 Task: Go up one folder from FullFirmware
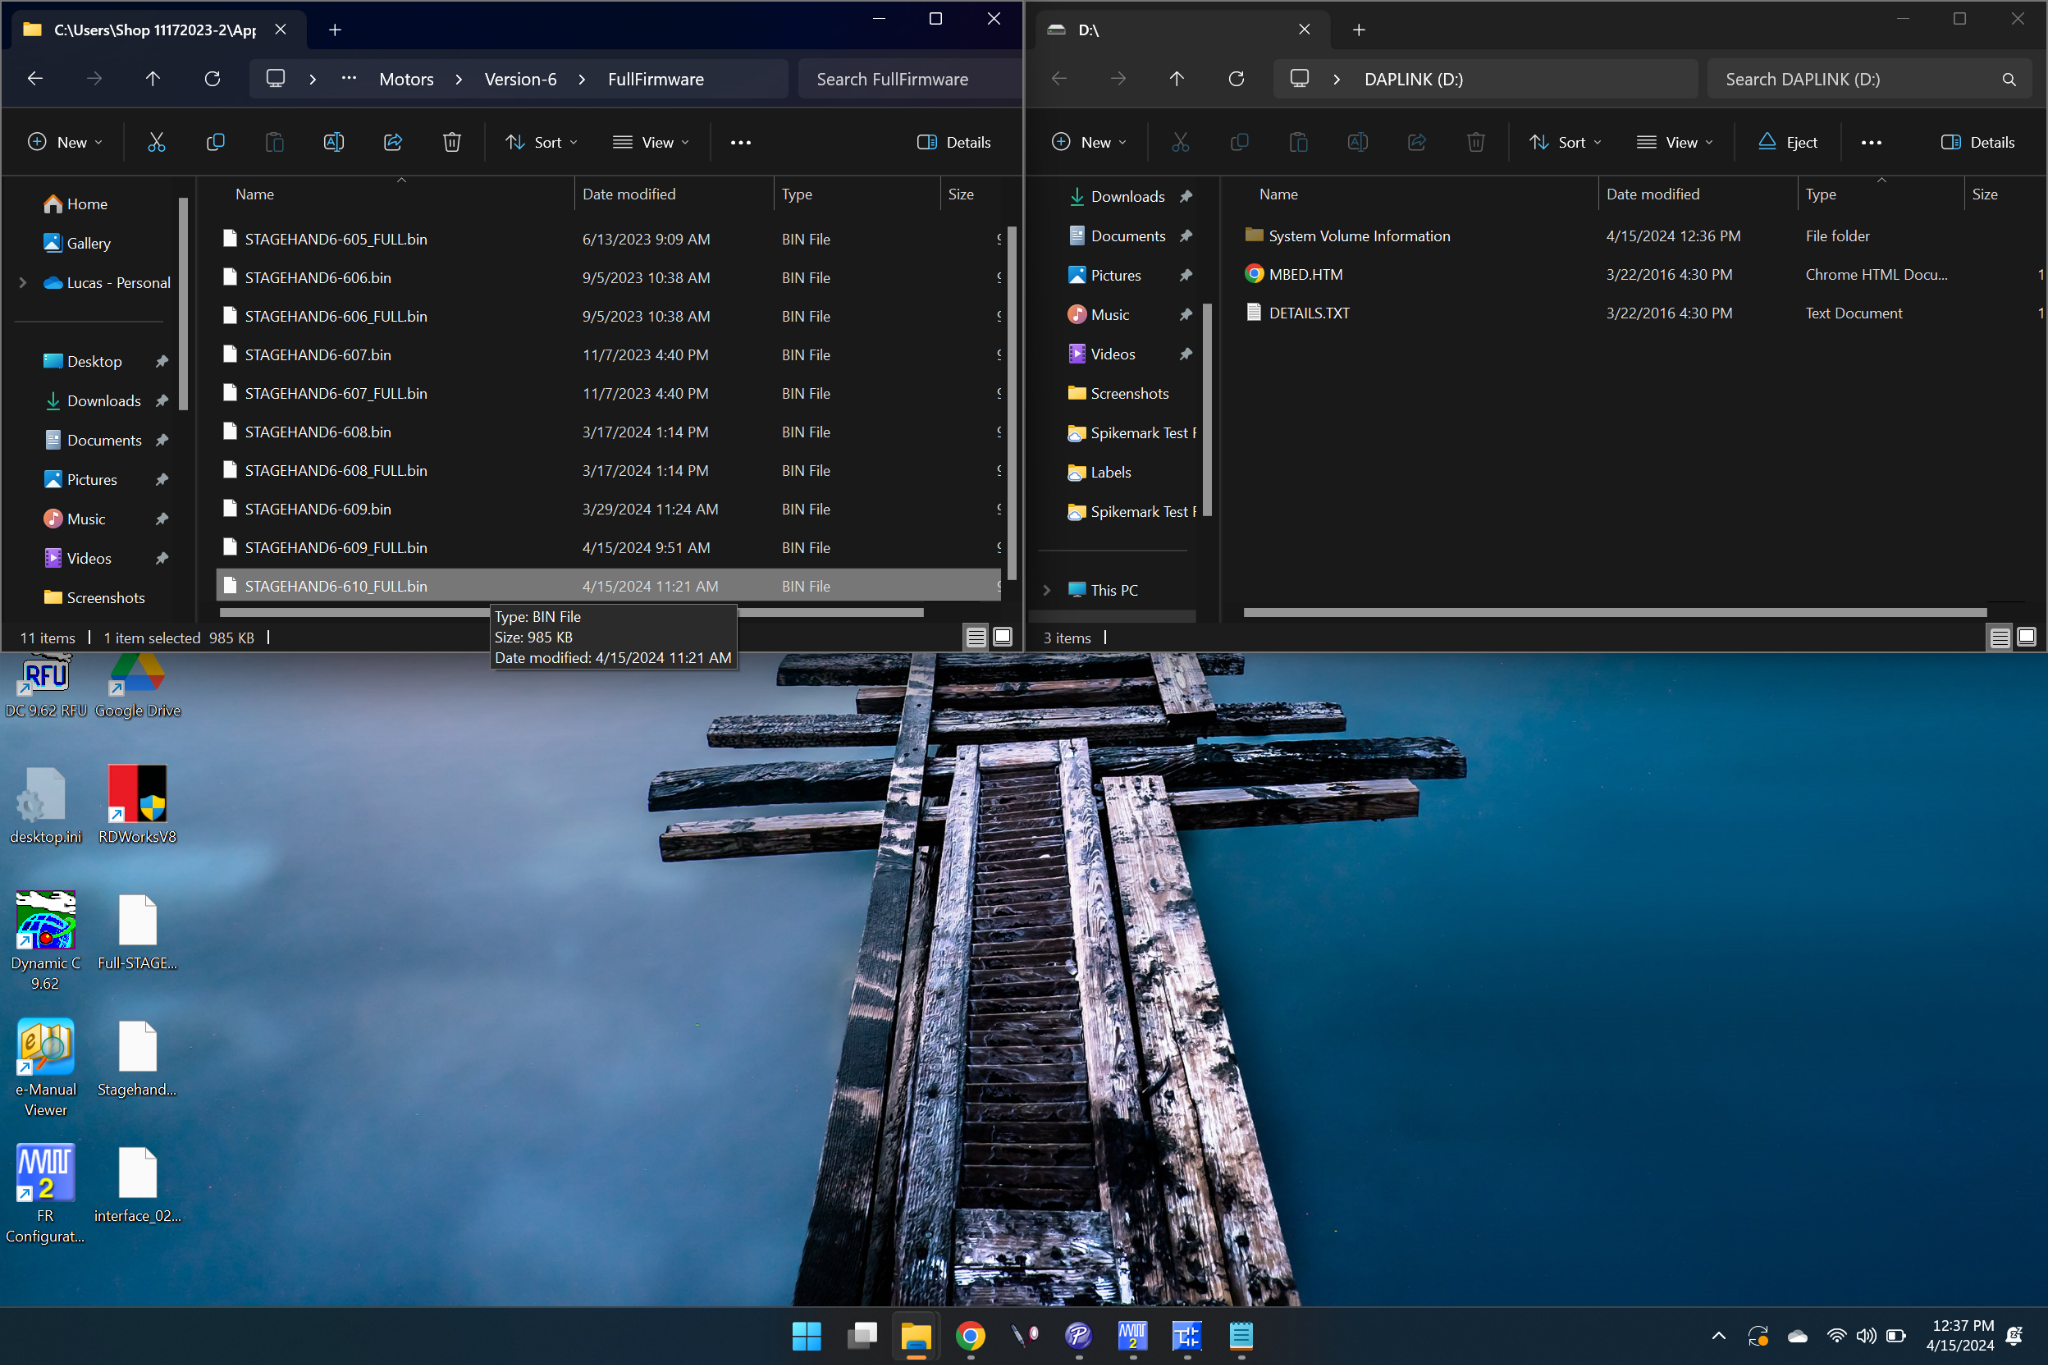153,79
